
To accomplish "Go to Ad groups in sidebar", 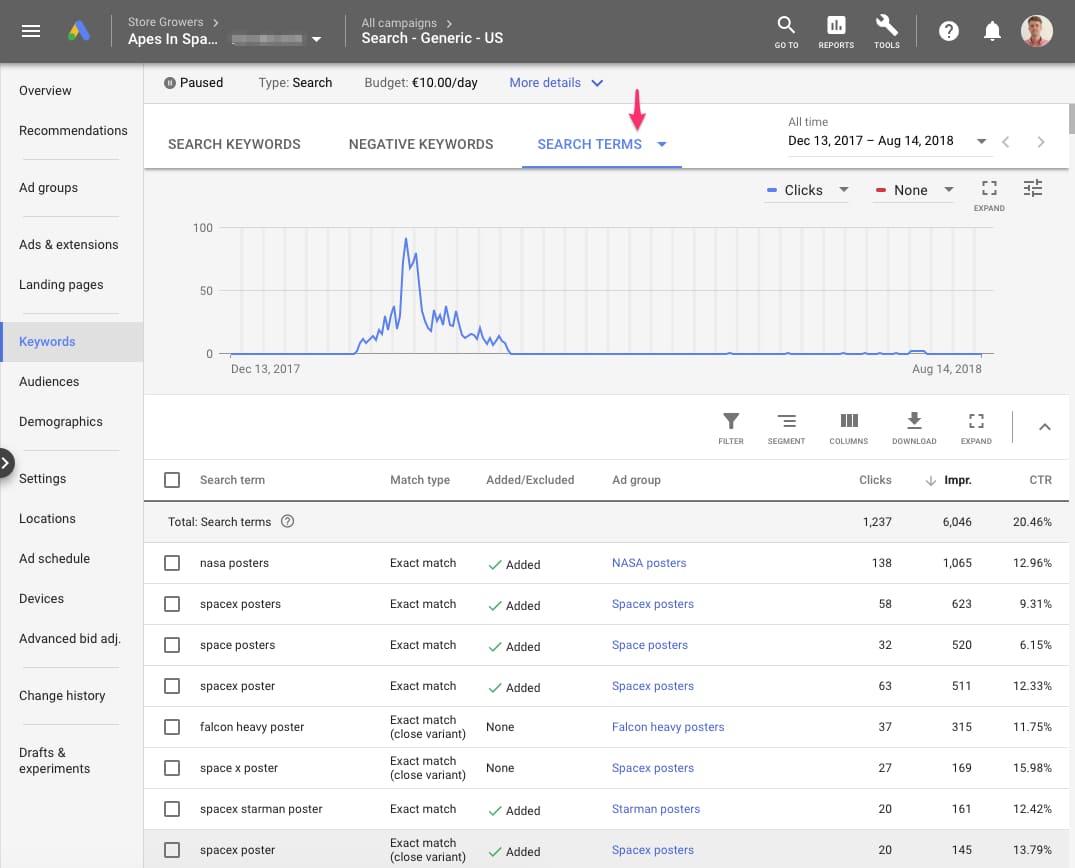I will point(48,188).
